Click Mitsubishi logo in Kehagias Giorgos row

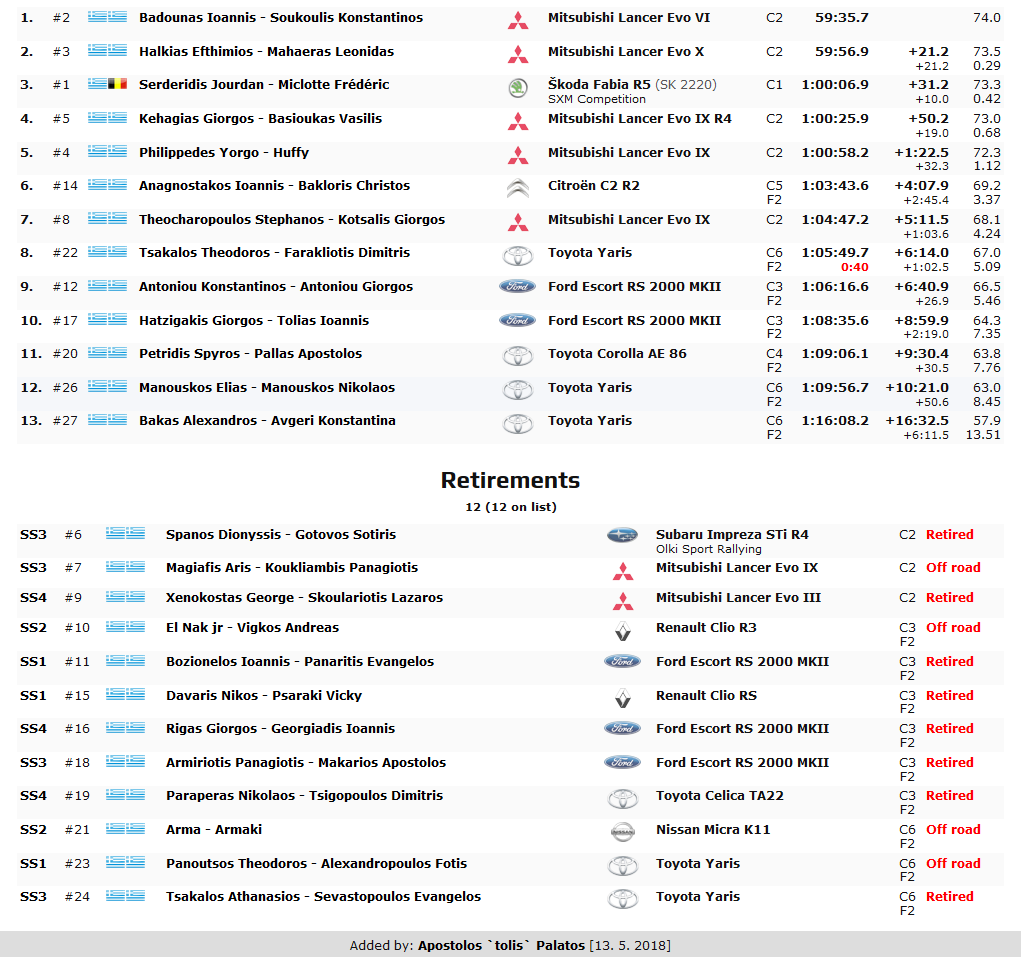tap(518, 122)
